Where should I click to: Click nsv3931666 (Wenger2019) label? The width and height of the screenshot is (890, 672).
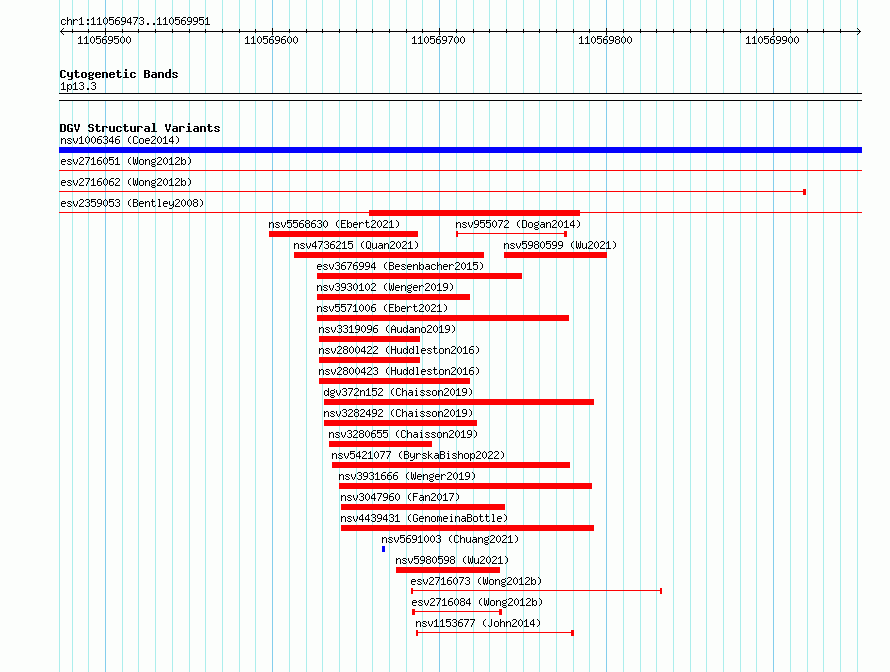[x=407, y=476]
